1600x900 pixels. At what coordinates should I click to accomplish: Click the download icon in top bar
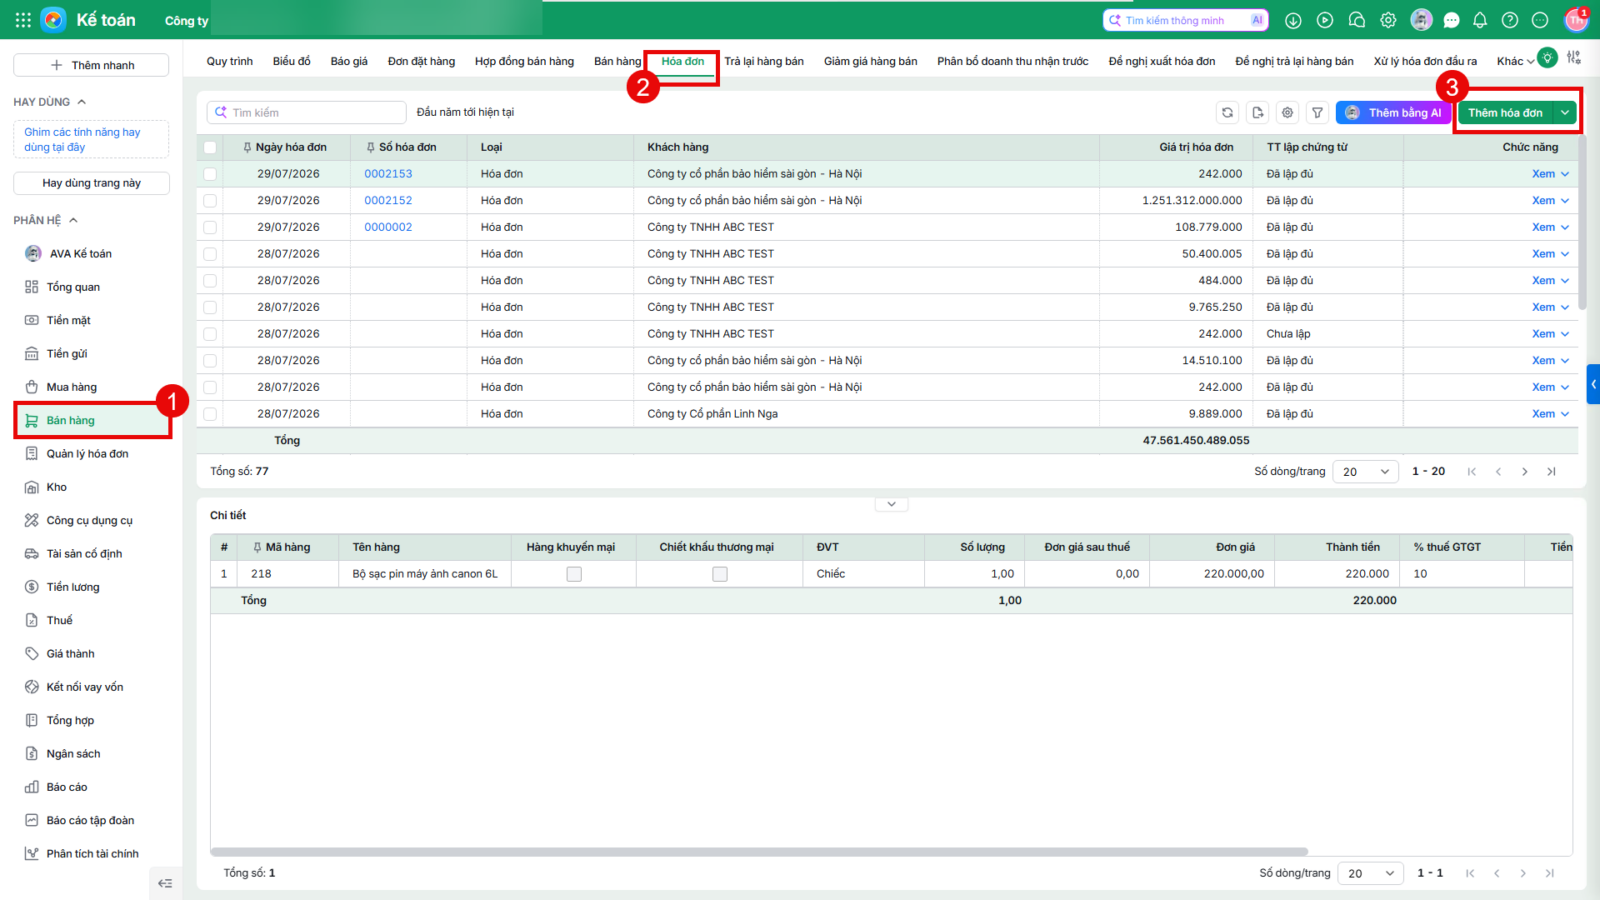click(x=1293, y=20)
